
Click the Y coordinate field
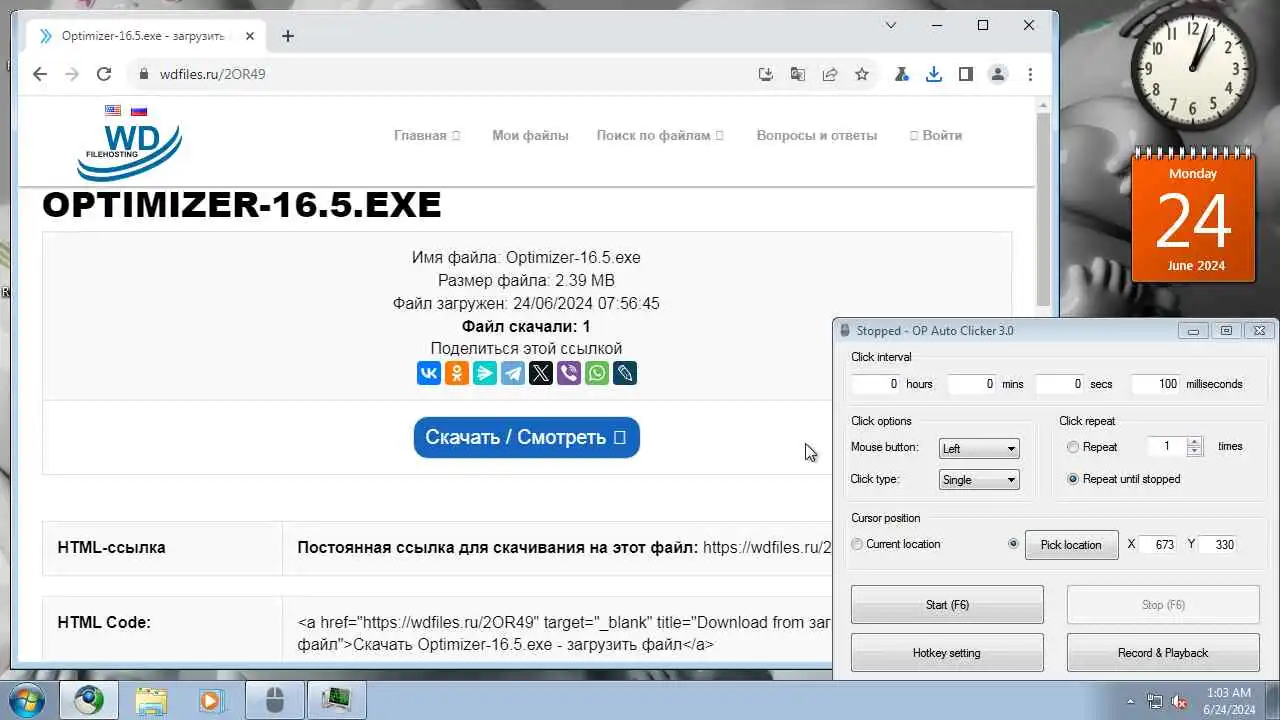pos(1217,545)
